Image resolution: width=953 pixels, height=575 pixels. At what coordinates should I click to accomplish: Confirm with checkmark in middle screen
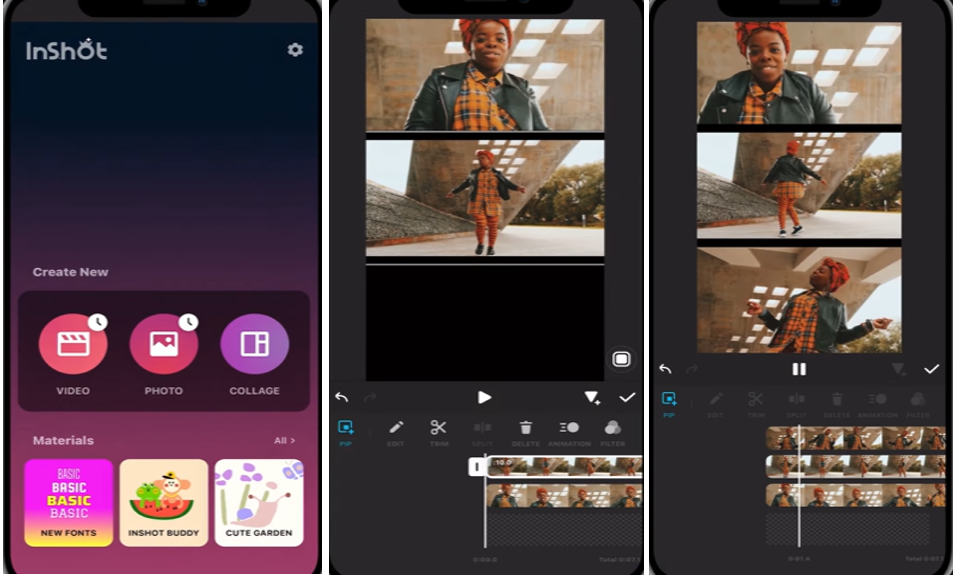point(627,398)
